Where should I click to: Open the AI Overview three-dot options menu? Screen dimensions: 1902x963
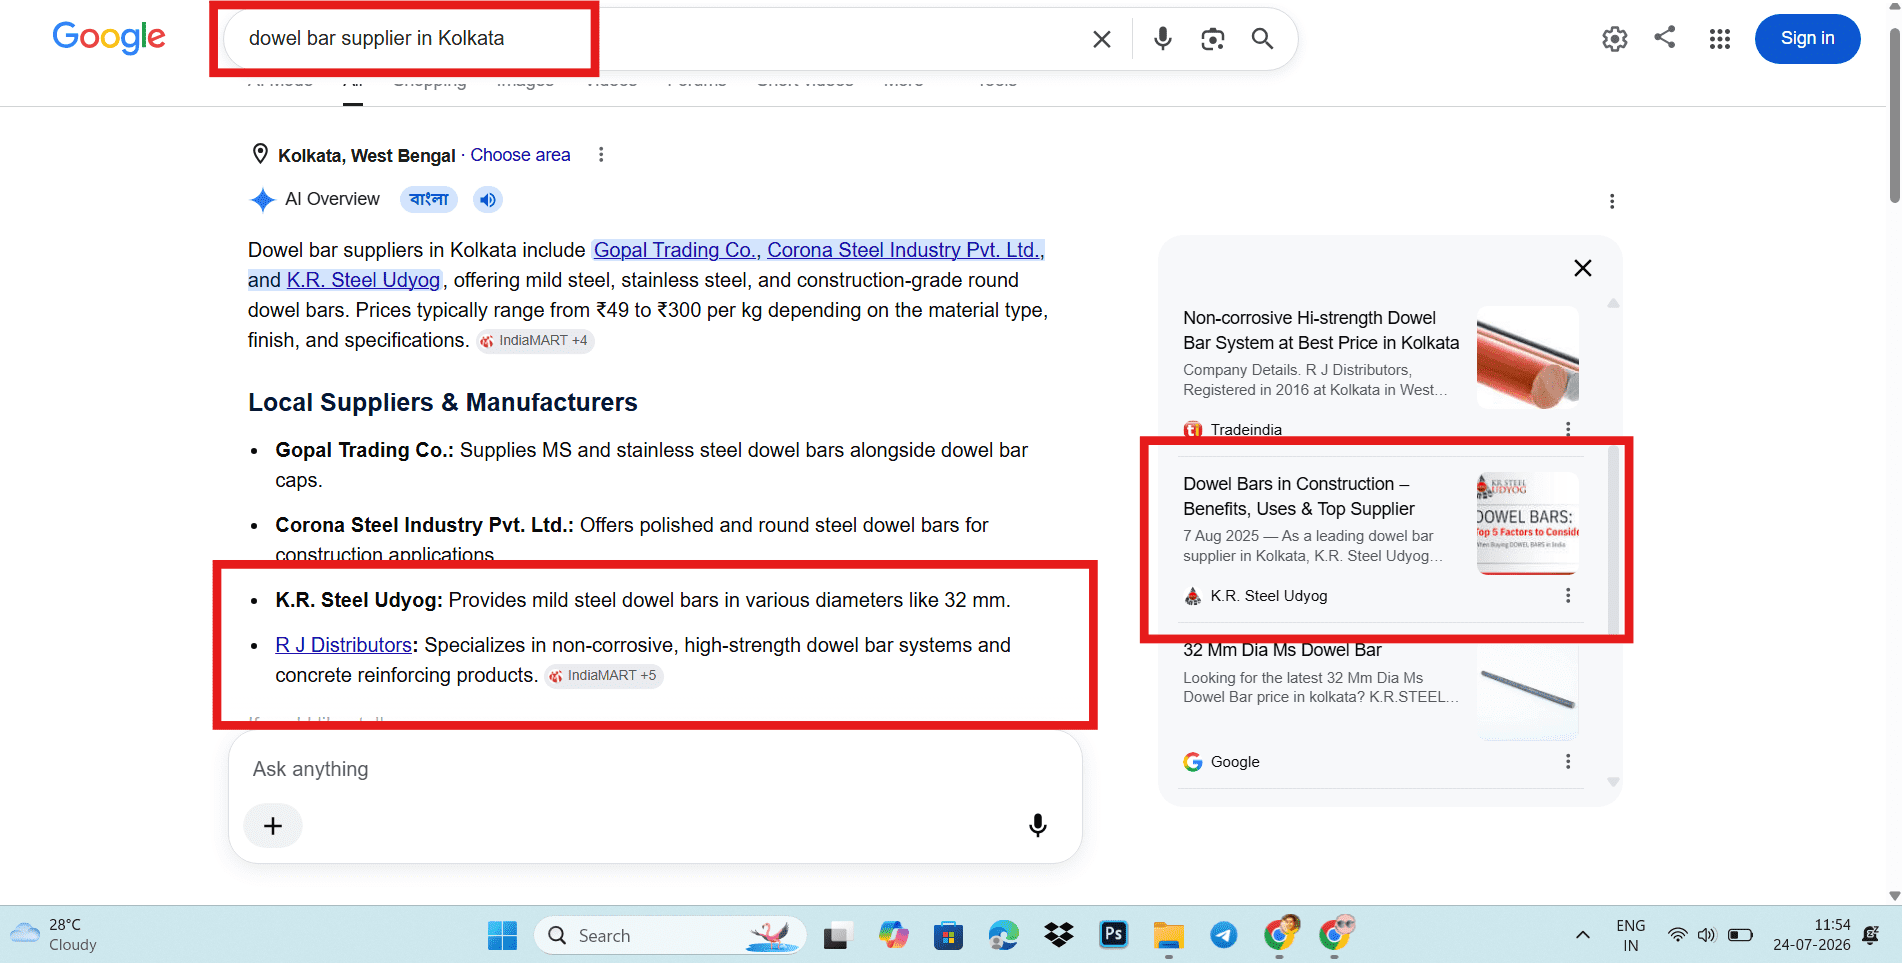coord(1612,201)
